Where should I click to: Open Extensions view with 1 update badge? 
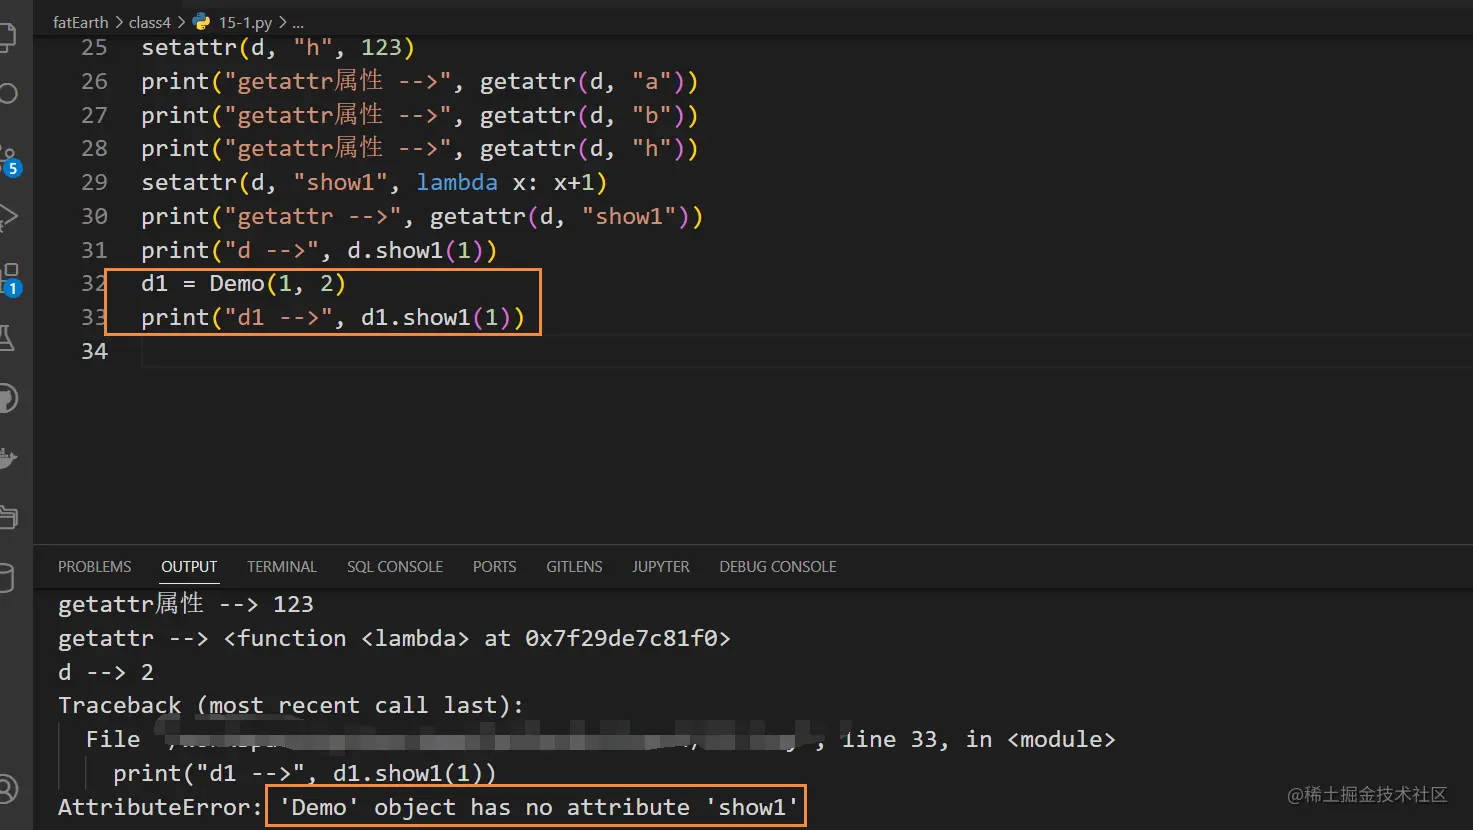pyautogui.click(x=10, y=280)
